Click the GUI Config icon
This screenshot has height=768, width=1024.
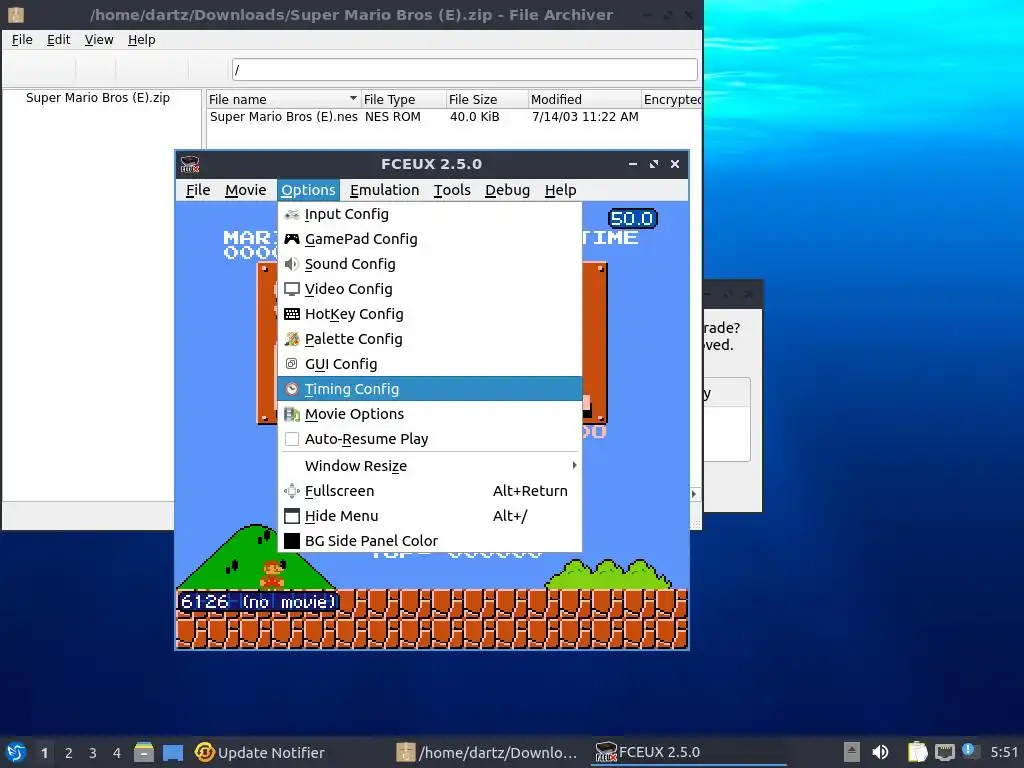[x=292, y=364]
